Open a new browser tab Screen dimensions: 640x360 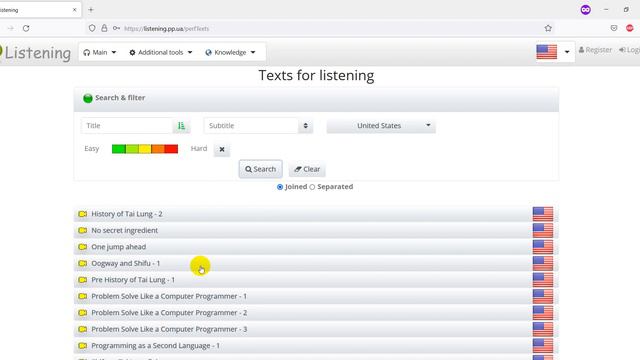coord(91,10)
